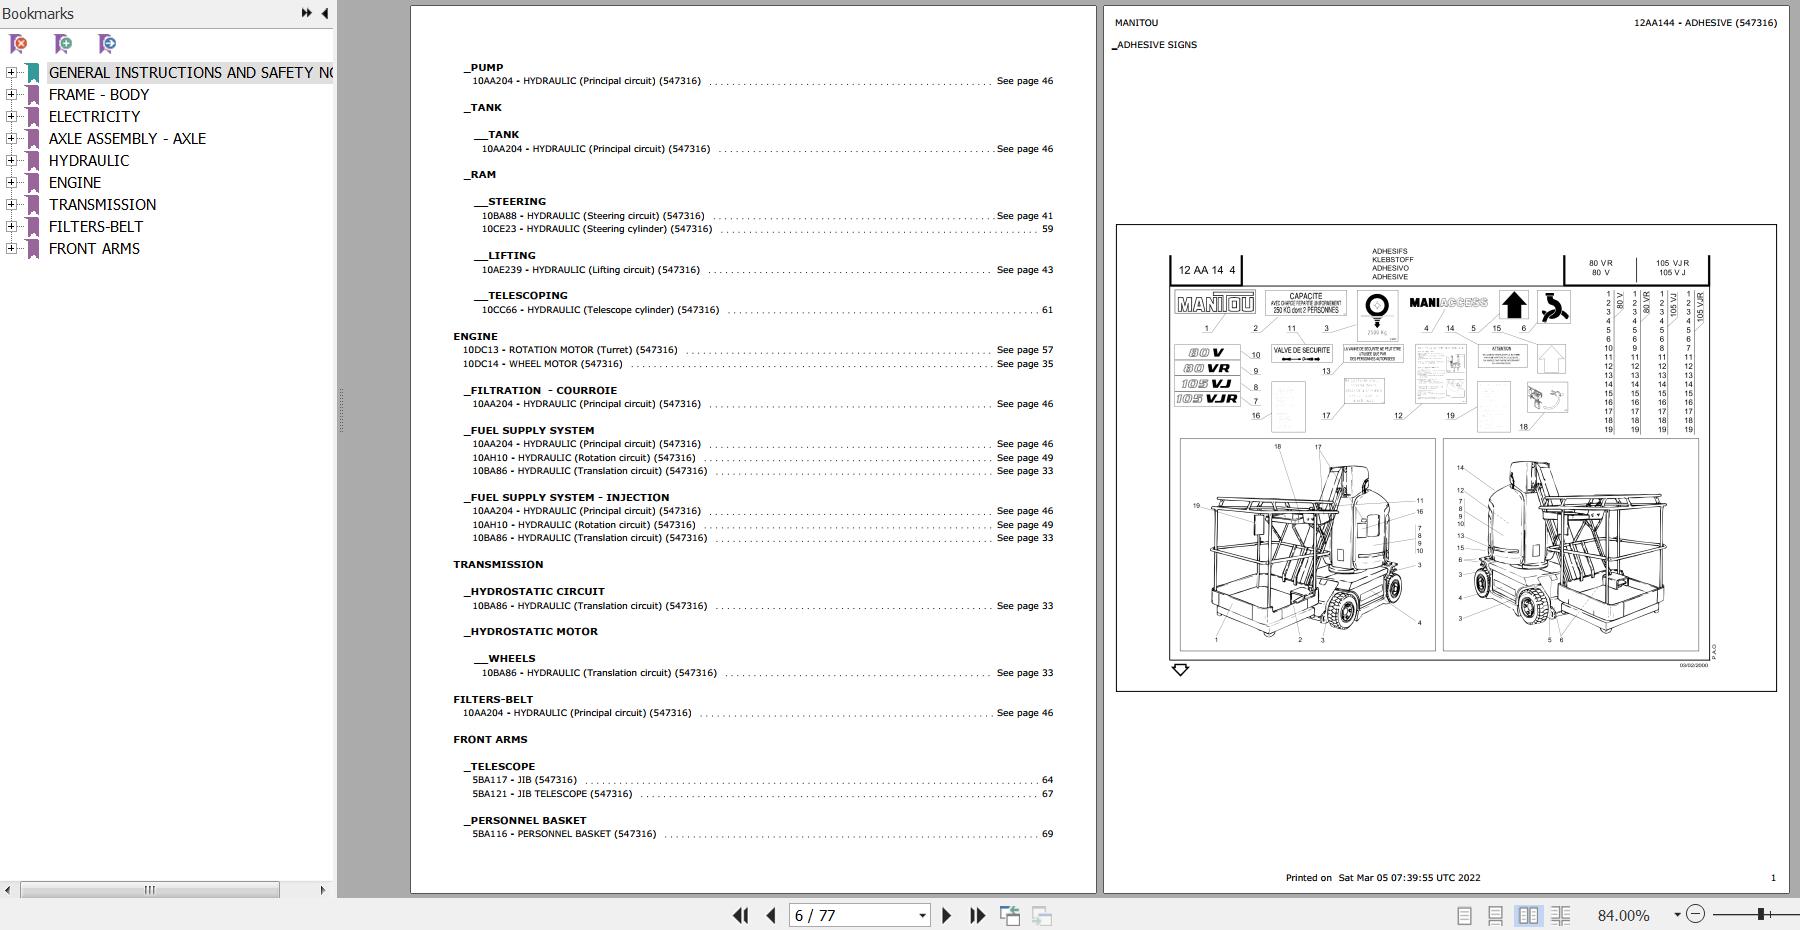1800x930 pixels.
Task: Click 10DC14 WHEEL MOTOR entry
Action: [x=757, y=364]
